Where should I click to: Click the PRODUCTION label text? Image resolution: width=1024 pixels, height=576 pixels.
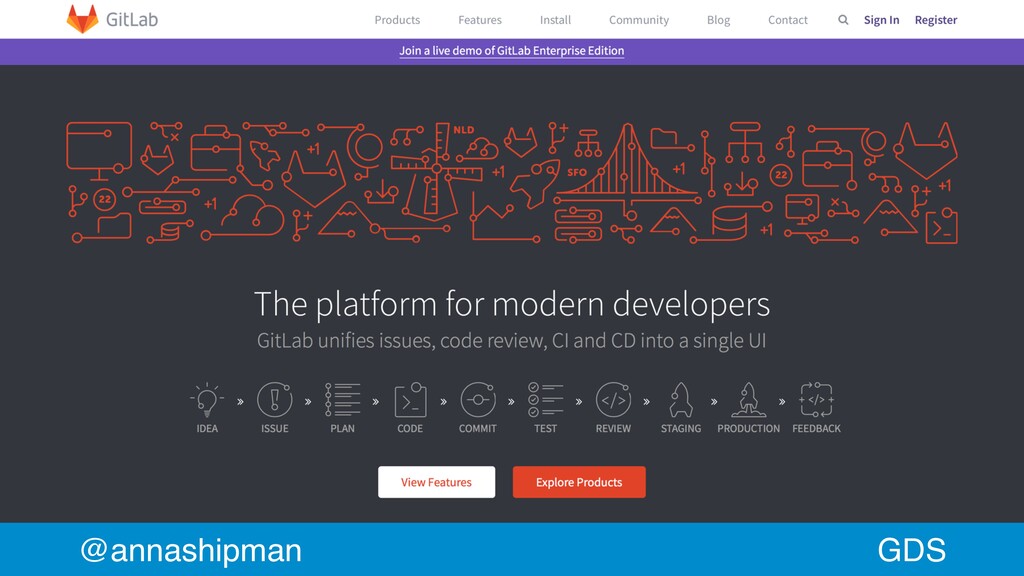(748, 428)
